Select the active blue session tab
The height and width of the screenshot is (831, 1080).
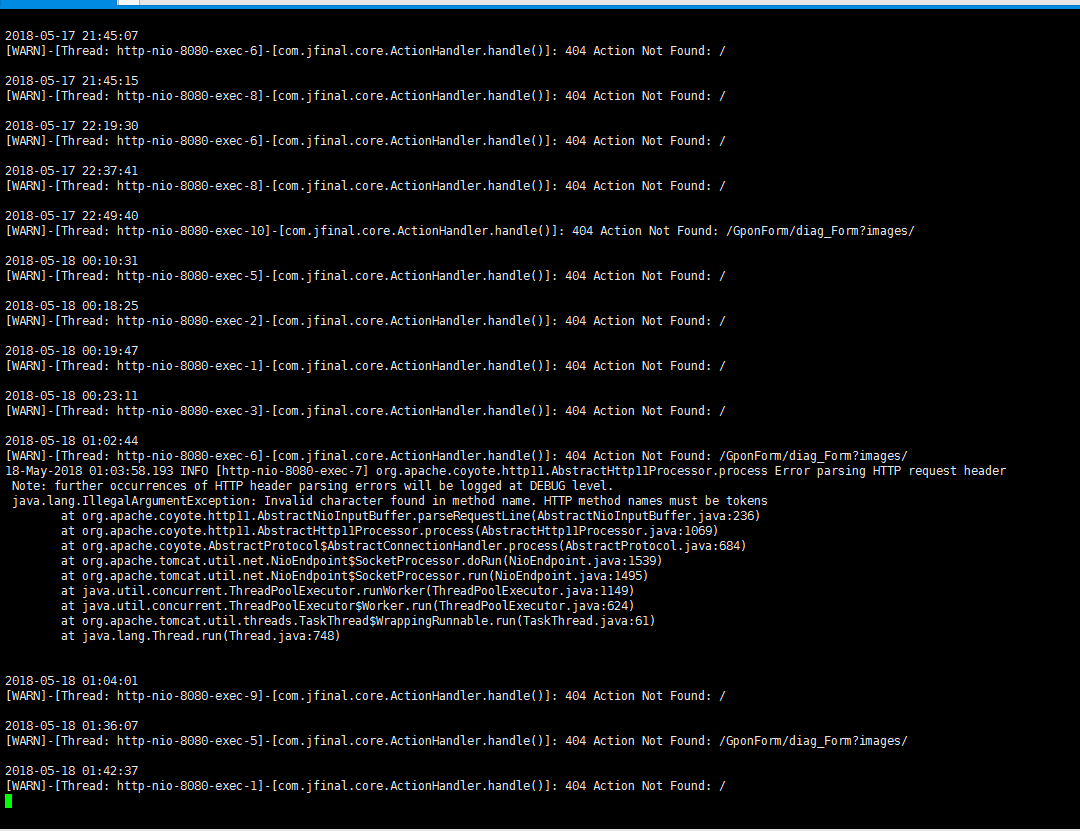[x=59, y=3]
